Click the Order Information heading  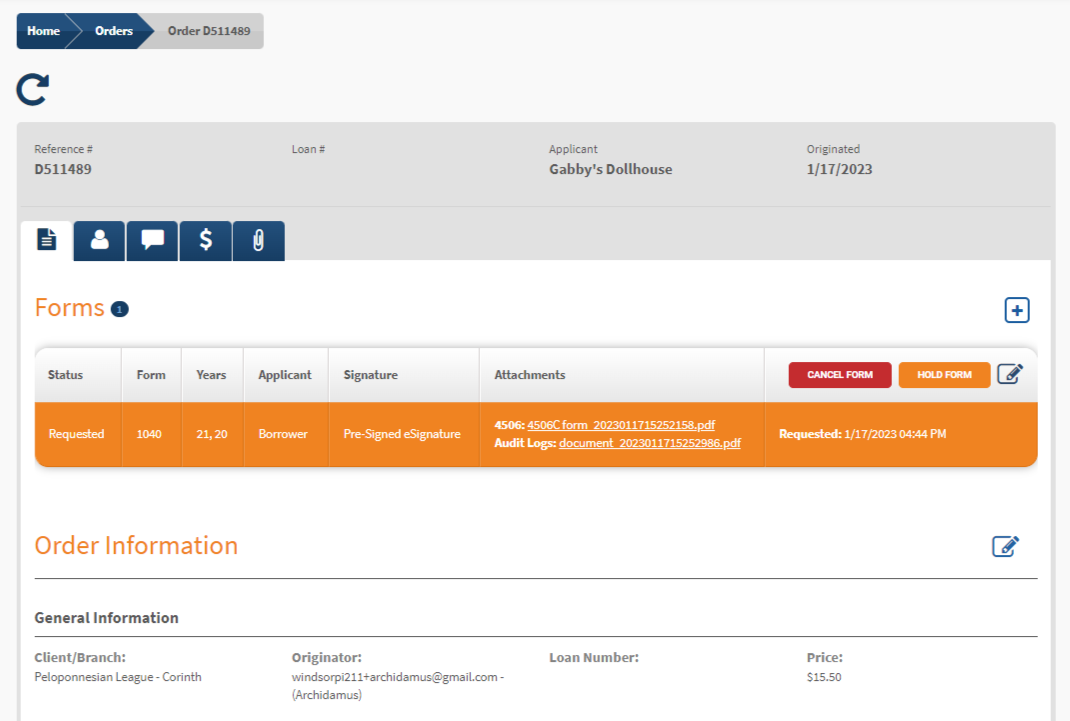pos(136,546)
